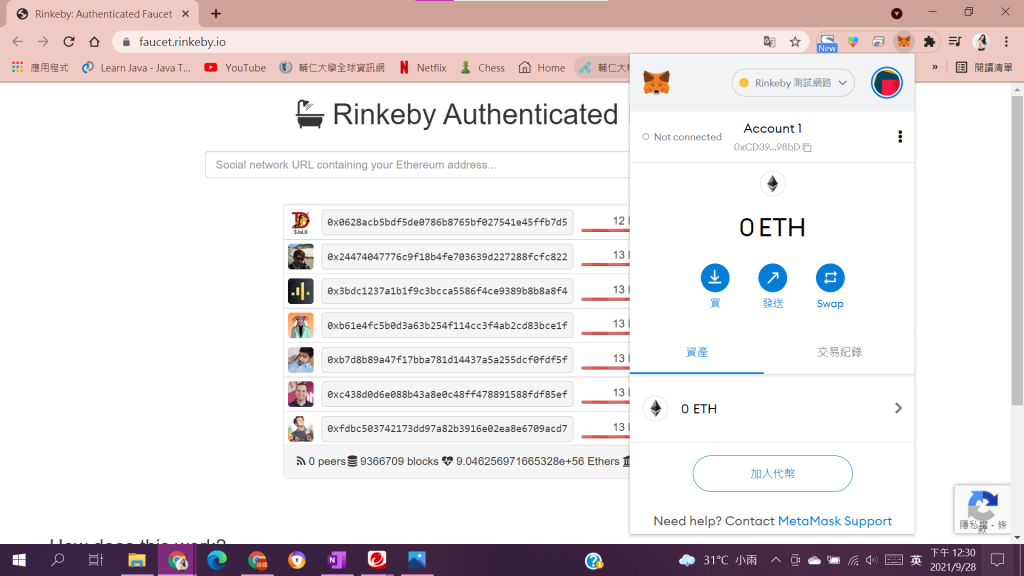Click the reCAPTCHA badge

983,509
